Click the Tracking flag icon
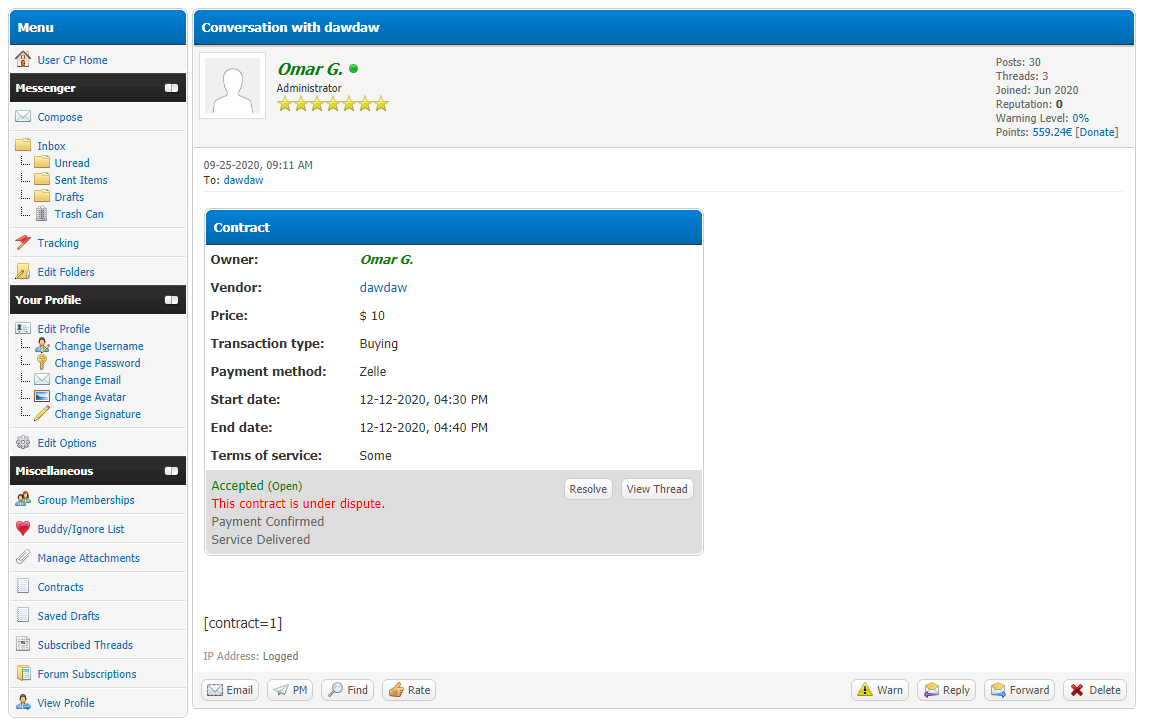This screenshot has width=1158, height=725. pyautogui.click(x=23, y=243)
